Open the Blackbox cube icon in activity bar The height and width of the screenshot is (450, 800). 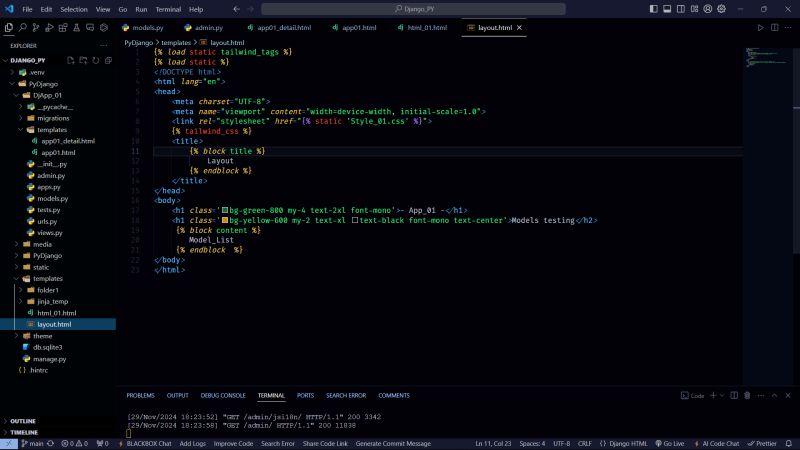[104, 28]
